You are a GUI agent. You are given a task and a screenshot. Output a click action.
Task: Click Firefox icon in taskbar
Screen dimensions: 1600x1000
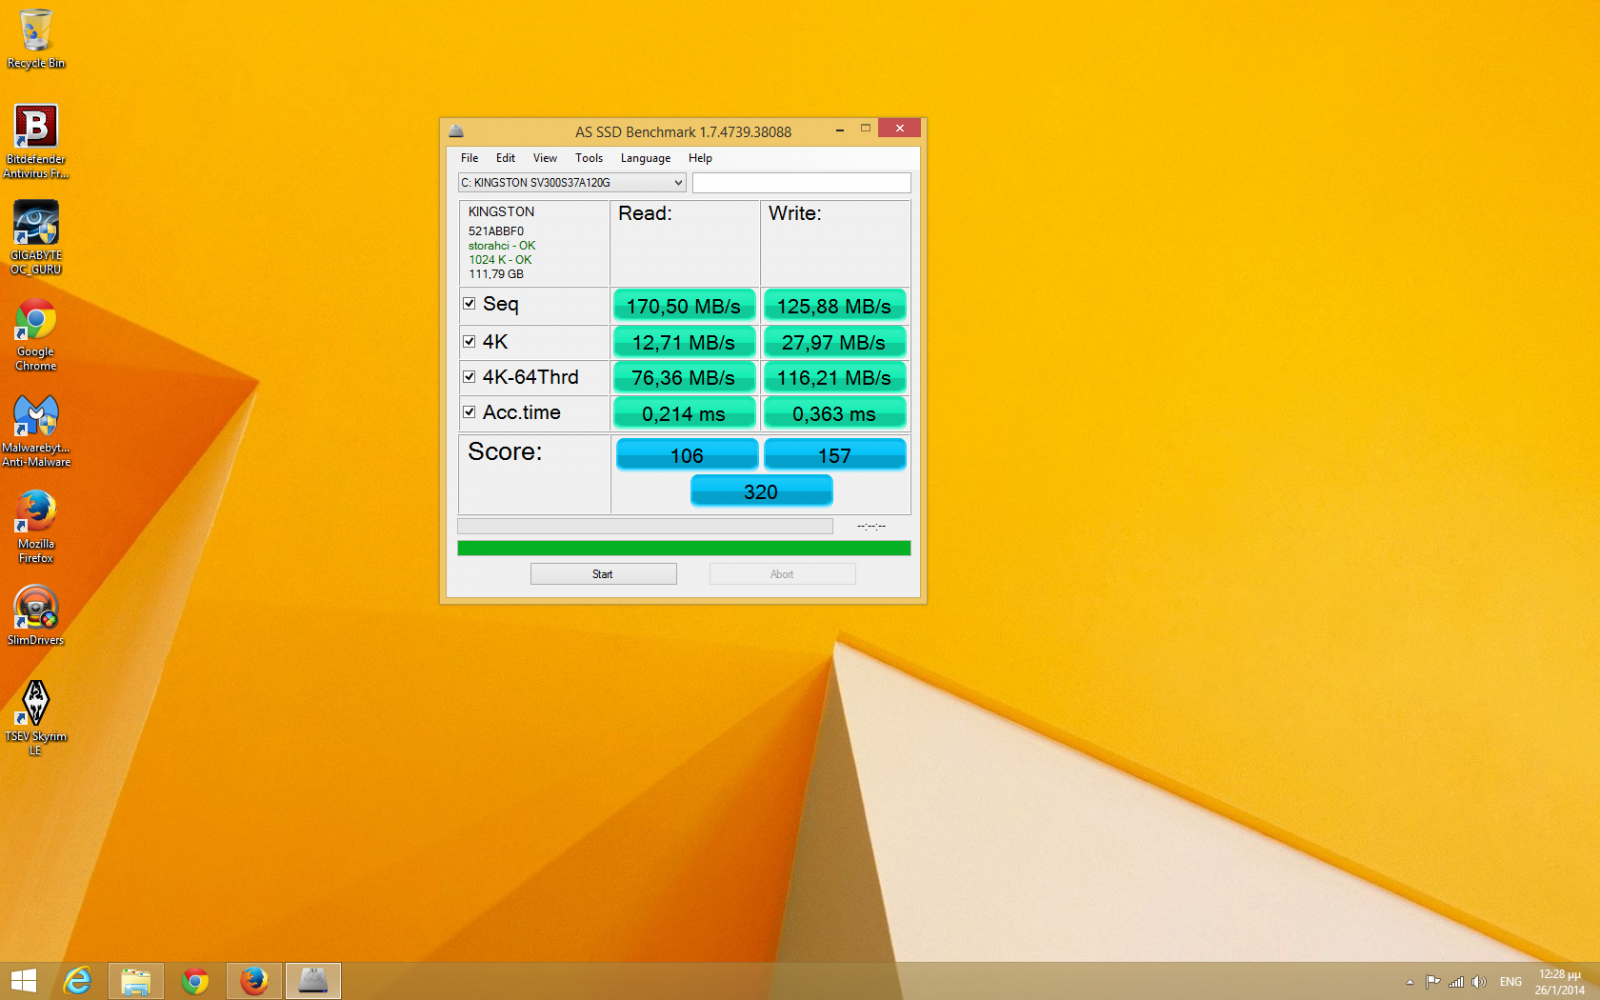pos(254,981)
